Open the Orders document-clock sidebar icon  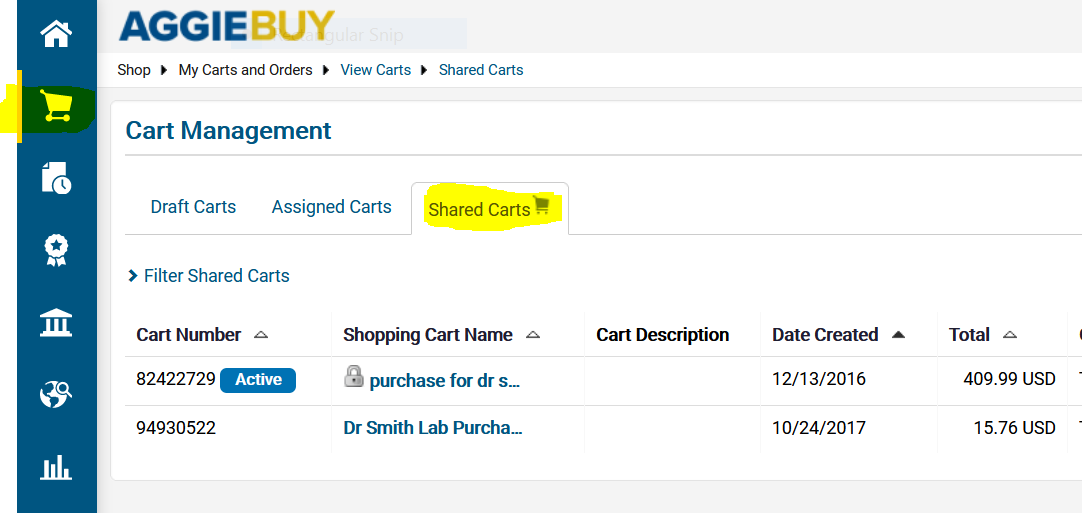[x=57, y=178]
